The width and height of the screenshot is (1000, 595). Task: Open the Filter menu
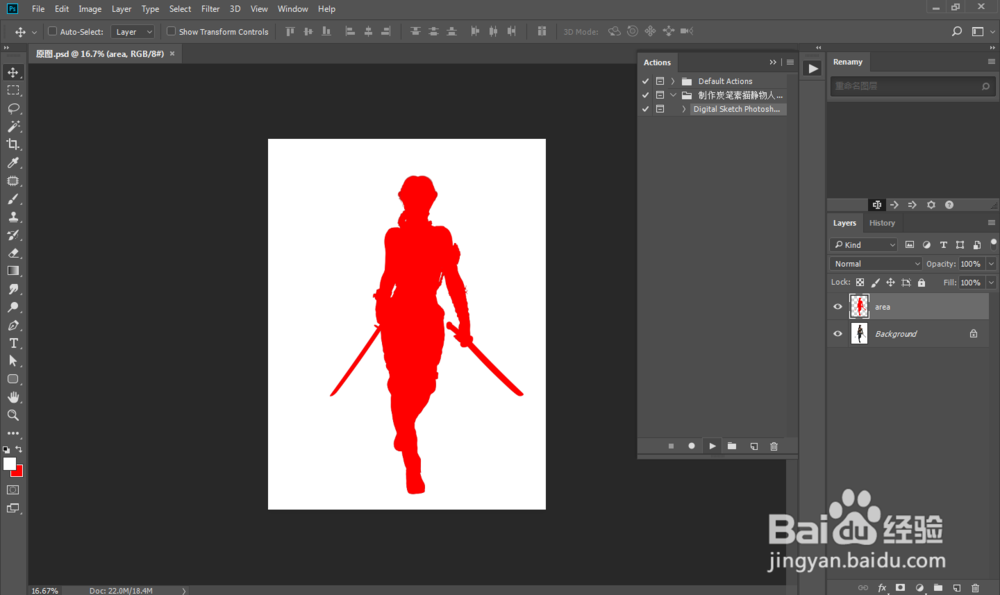point(210,8)
